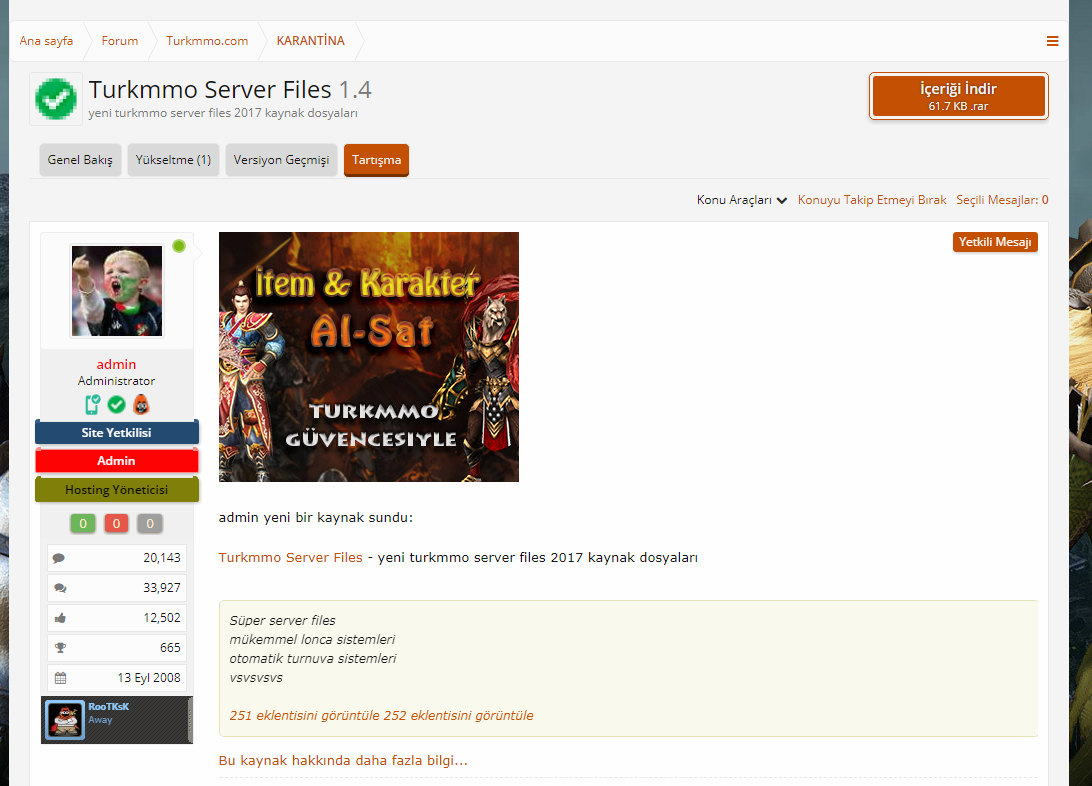This screenshot has width=1092, height=786.
Task: Click the 20,143 message count
Action: click(x=162, y=558)
